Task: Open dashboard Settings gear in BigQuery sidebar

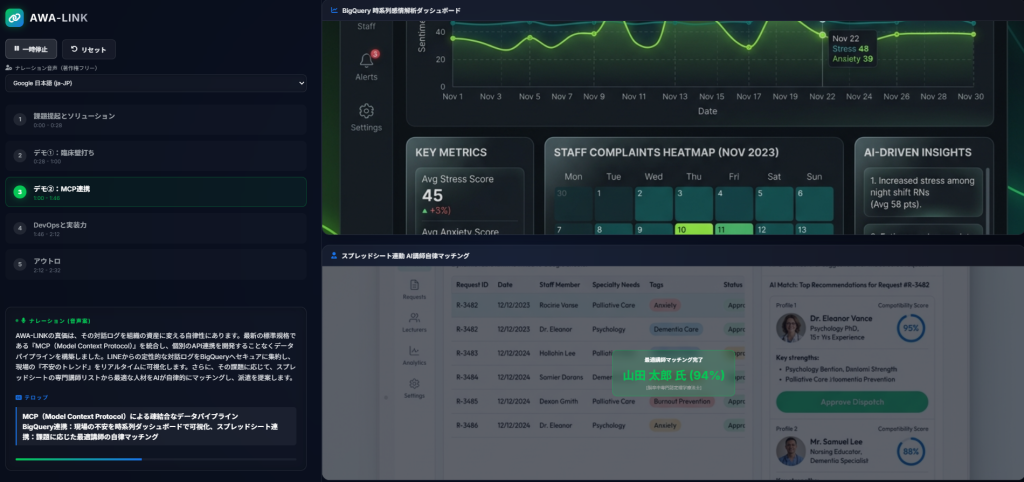Action: click(366, 110)
